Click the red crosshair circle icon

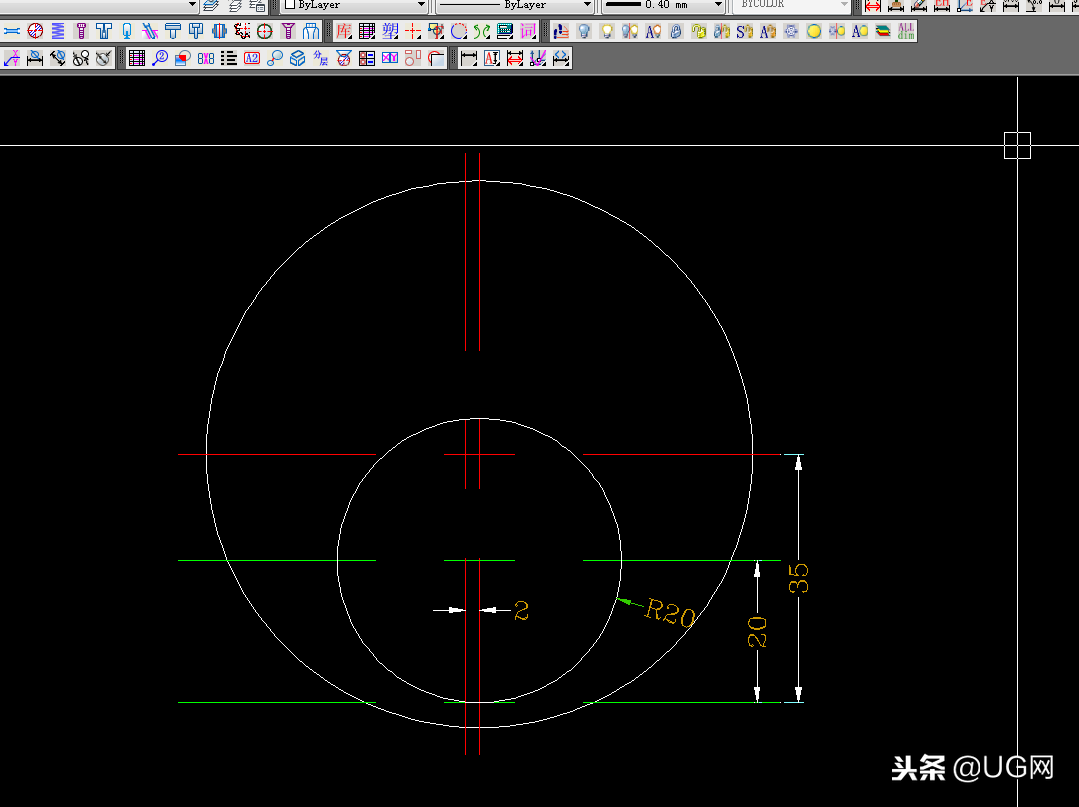click(x=265, y=31)
